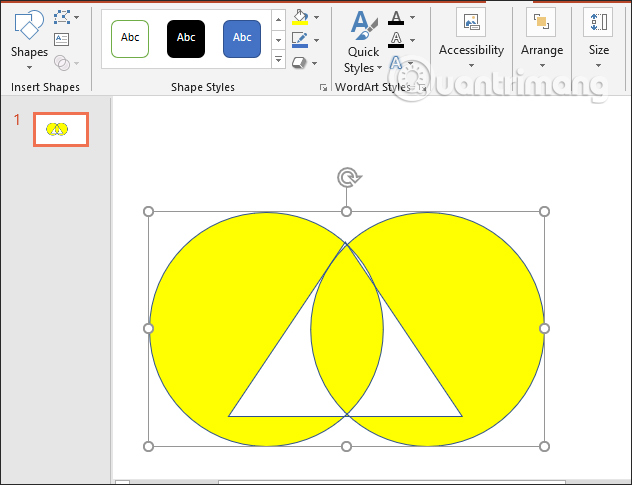Click the Text Effects icon
Image resolution: width=632 pixels, height=485 pixels.
(396, 63)
